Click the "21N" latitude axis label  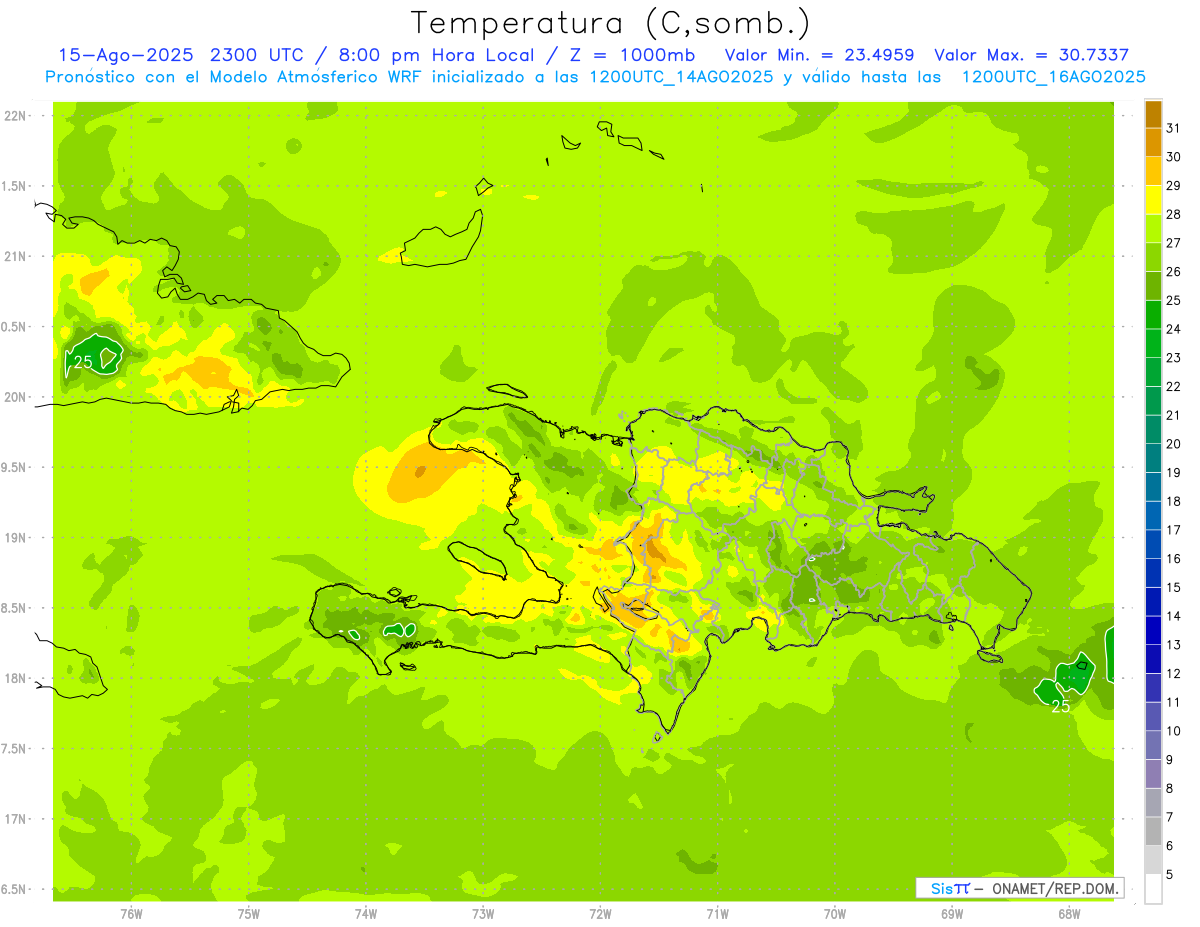pos(16,257)
